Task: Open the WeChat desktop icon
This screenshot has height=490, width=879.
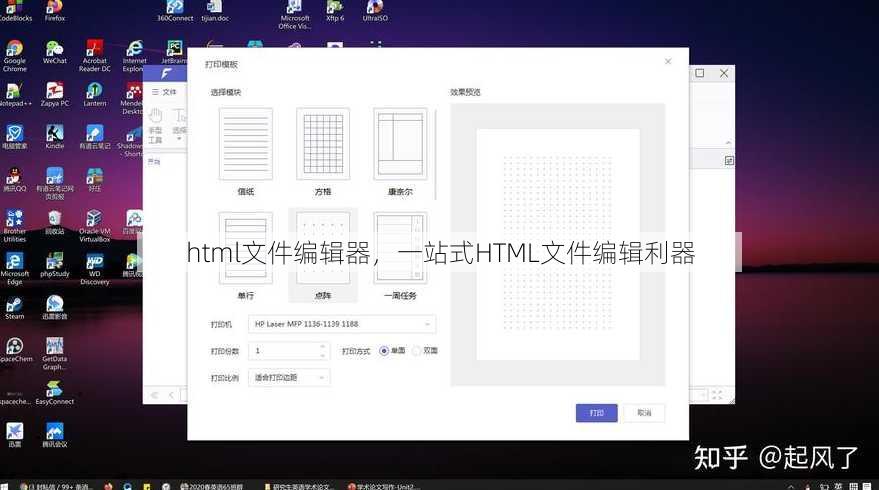Action: click(54, 52)
